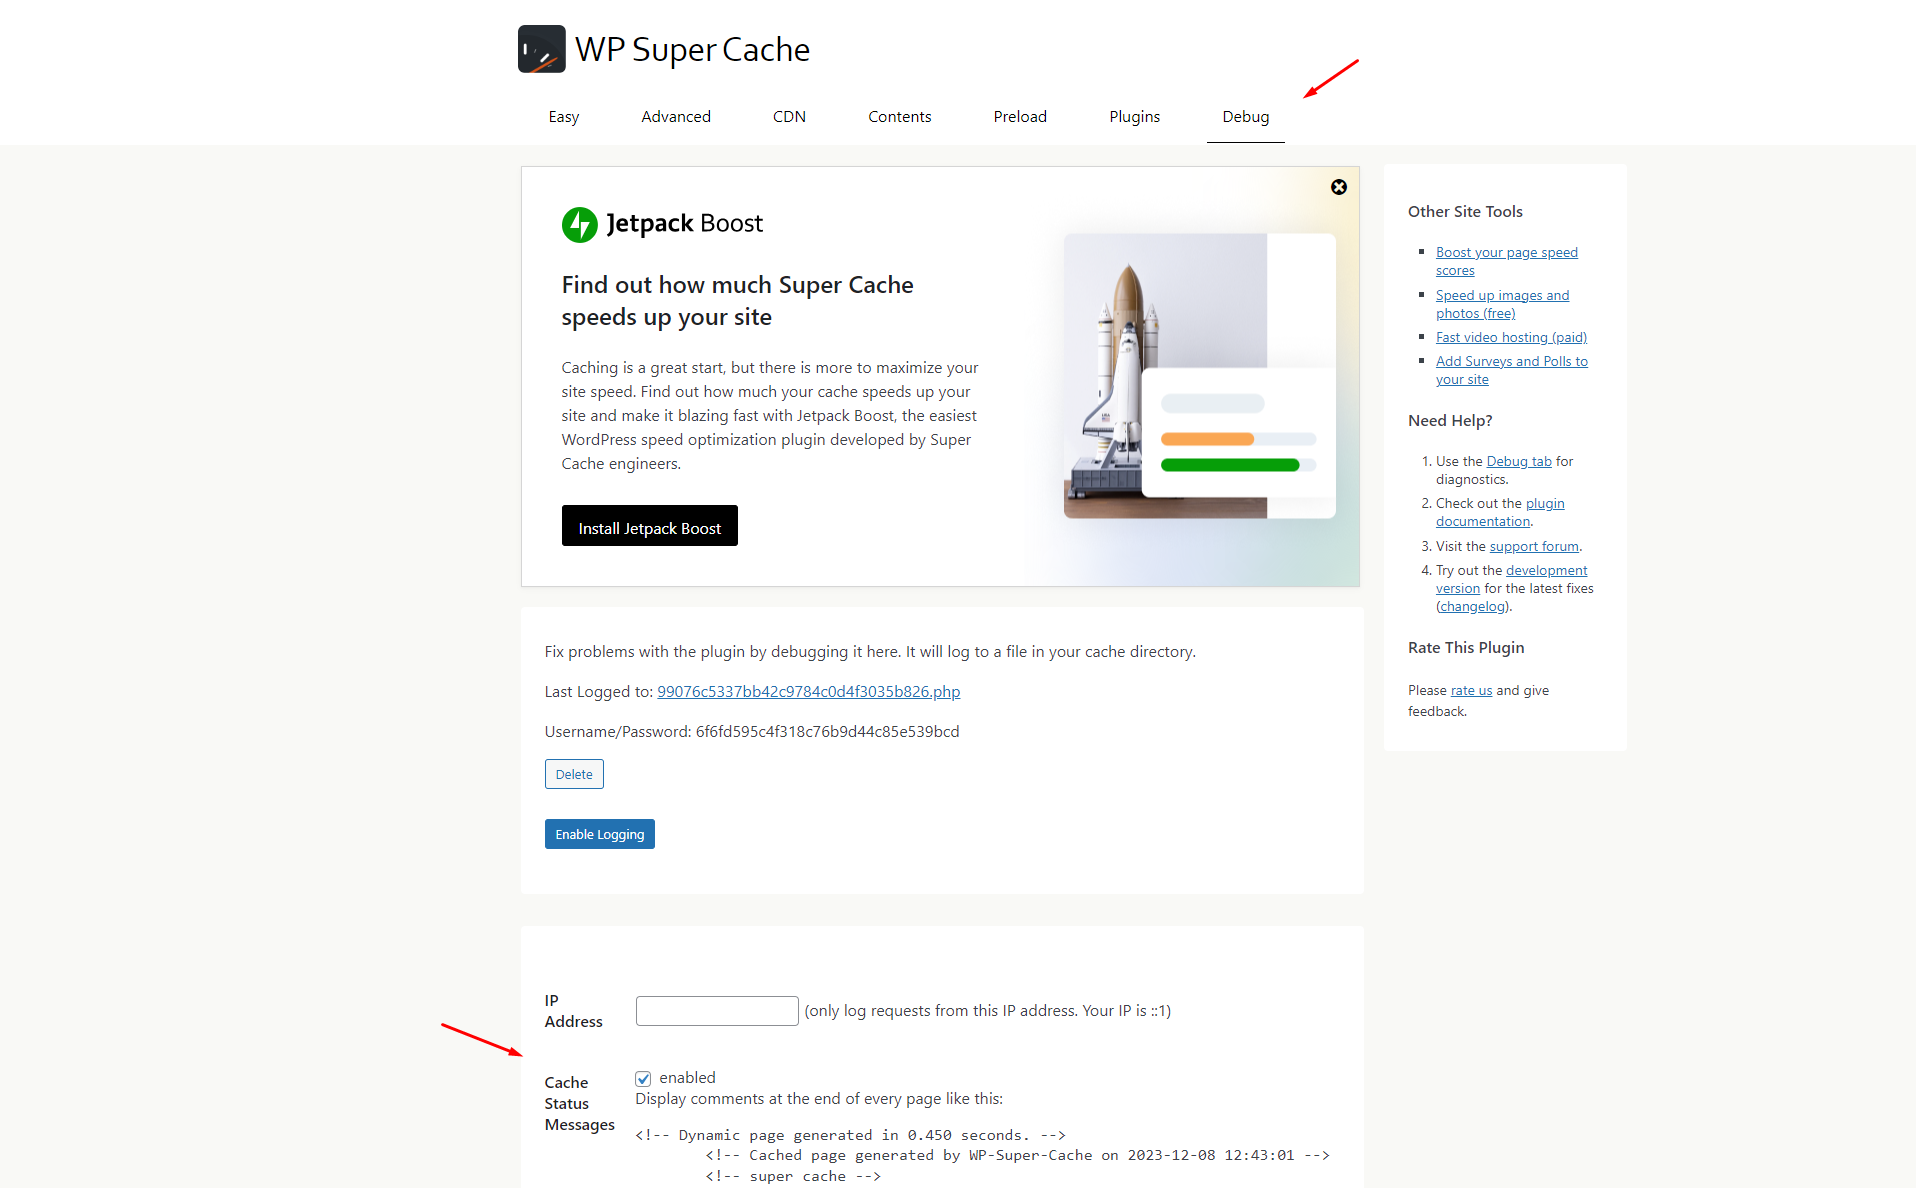This screenshot has width=1916, height=1188.
Task: Open Add Surveys and Polls link
Action: [1512, 370]
